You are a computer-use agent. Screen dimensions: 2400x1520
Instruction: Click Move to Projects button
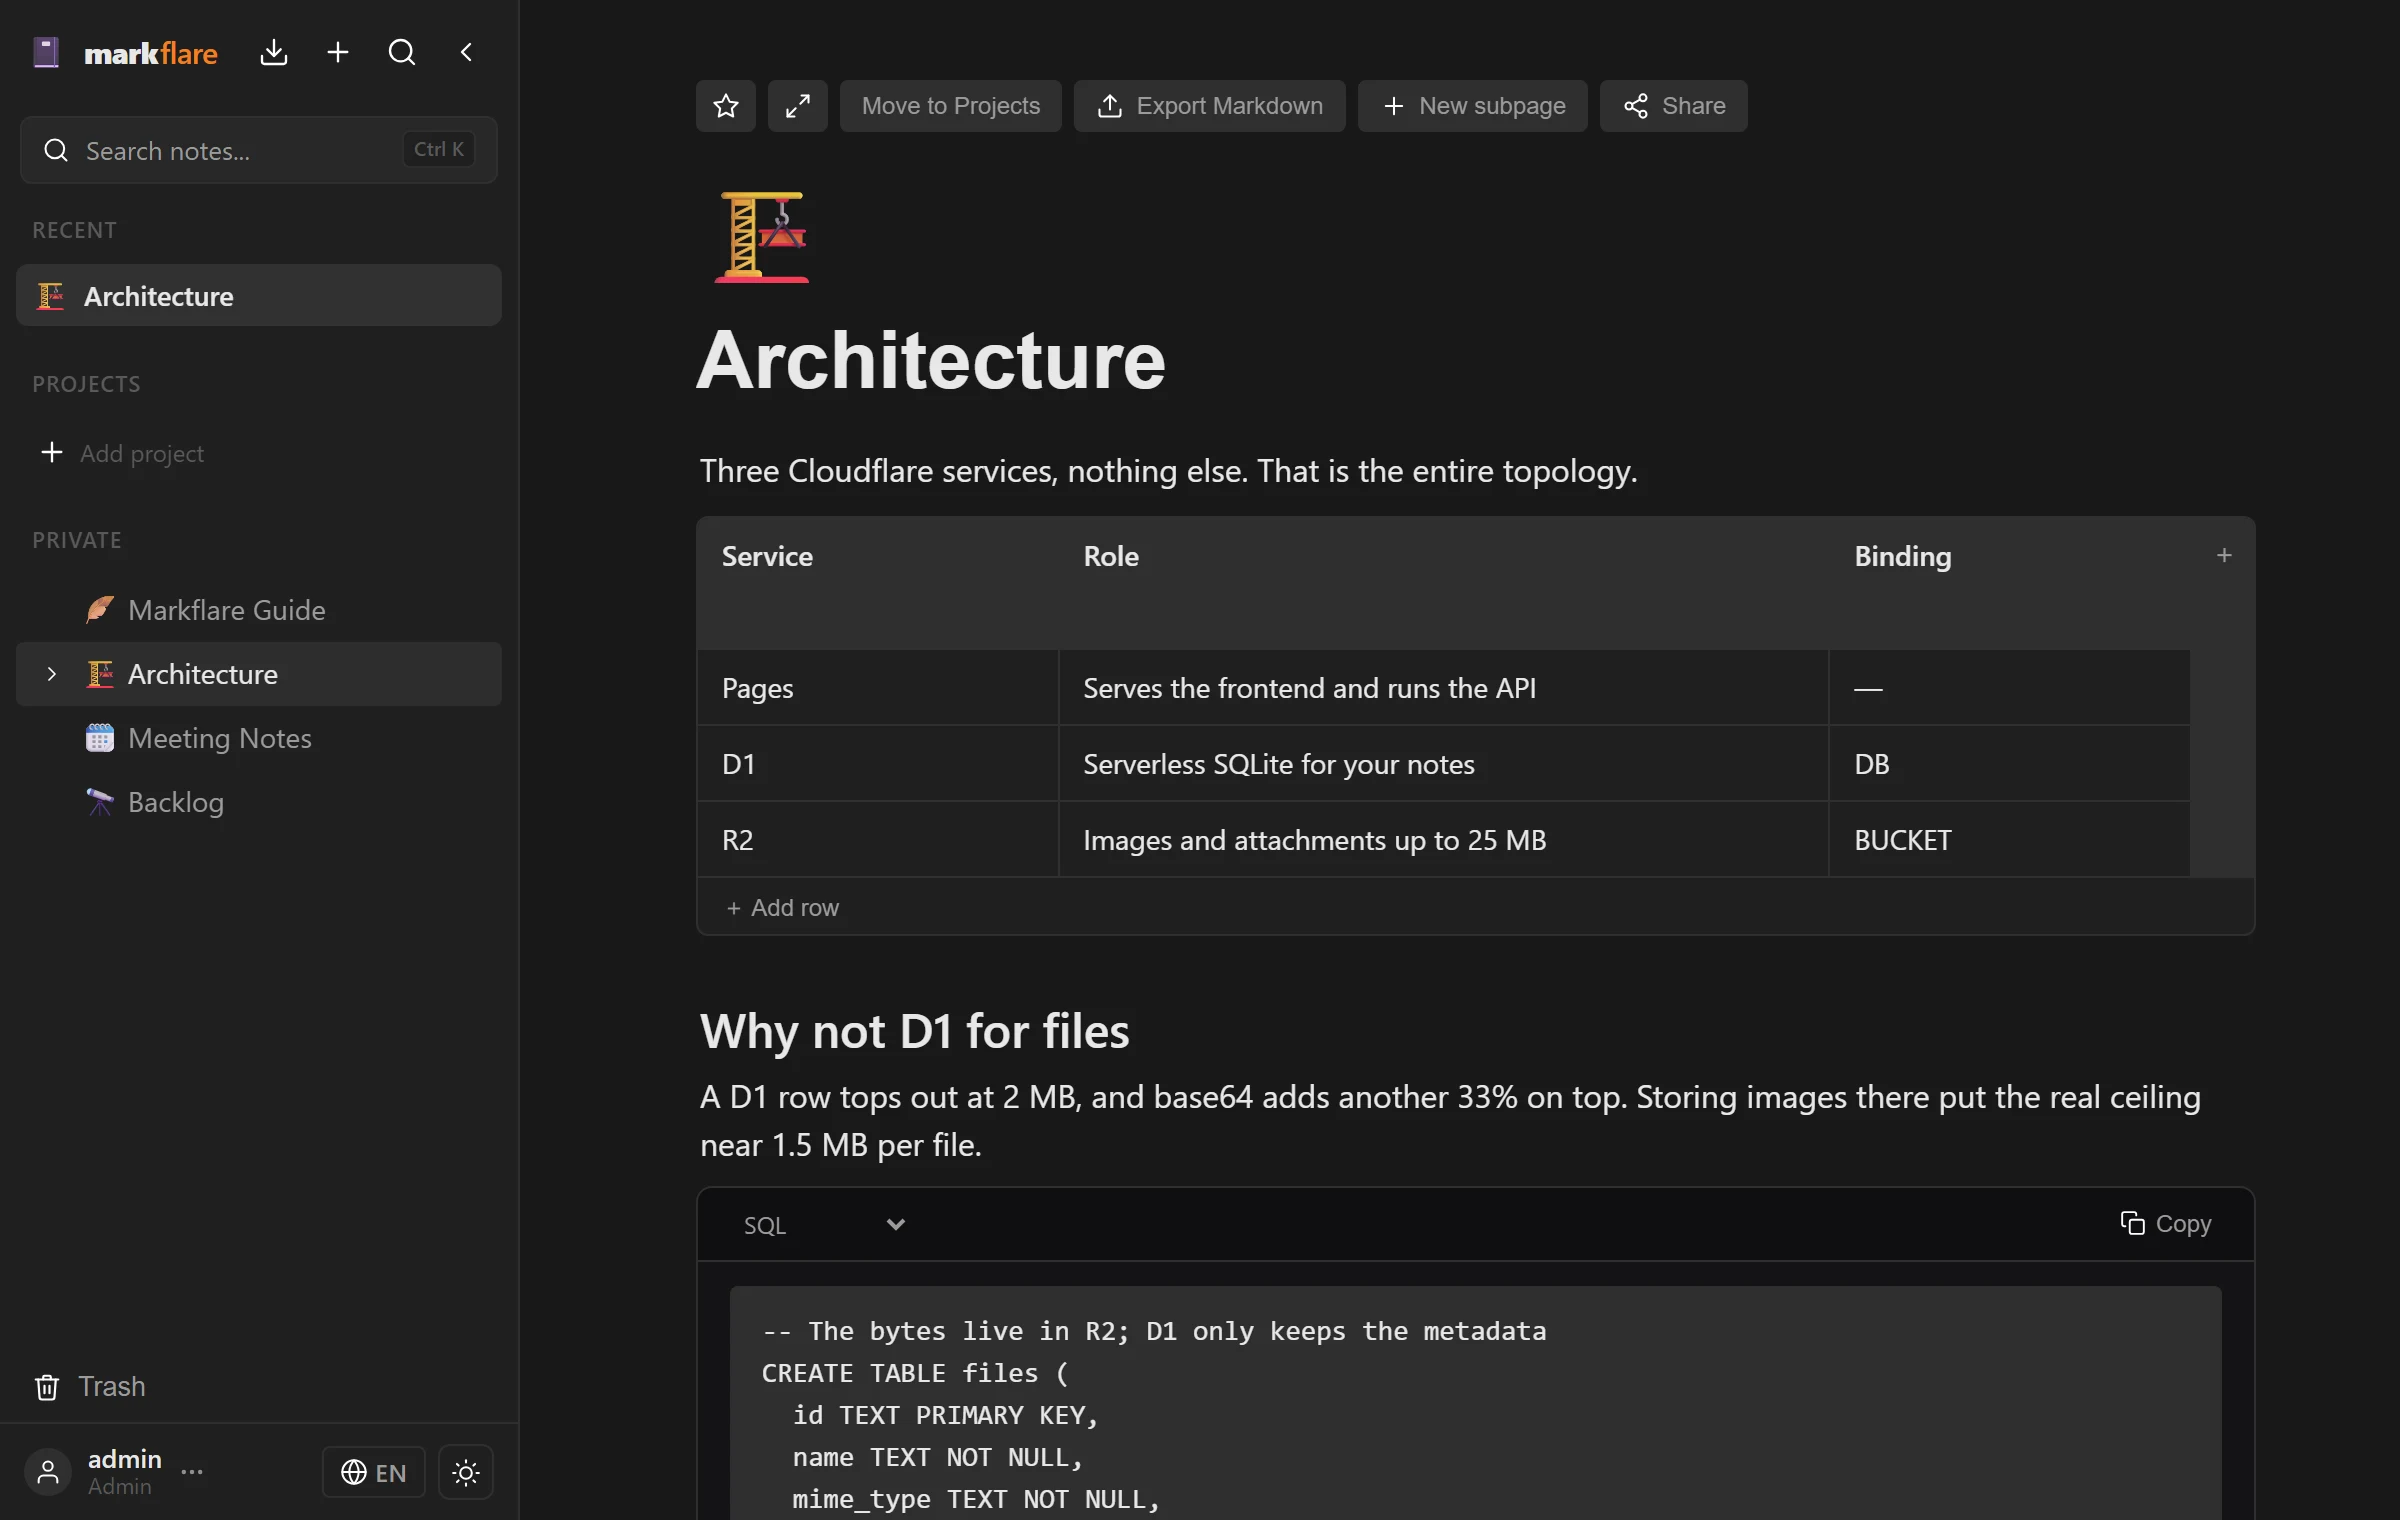point(951,106)
